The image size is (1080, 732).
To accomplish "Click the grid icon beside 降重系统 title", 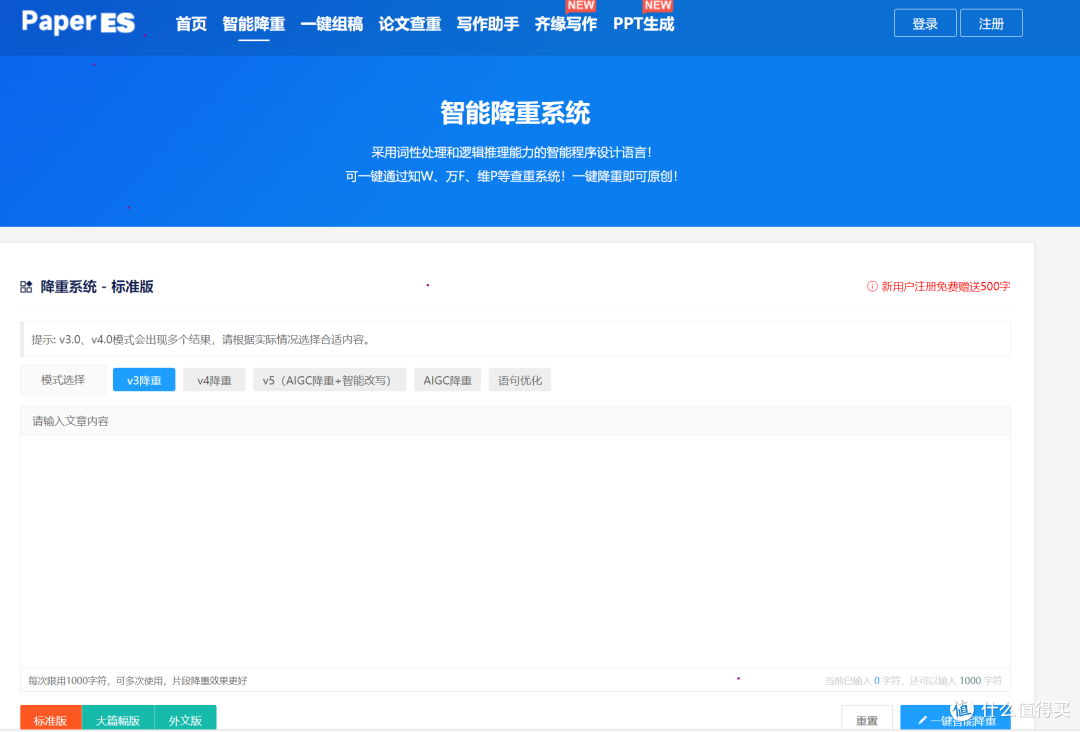I will pyautogui.click(x=26, y=286).
